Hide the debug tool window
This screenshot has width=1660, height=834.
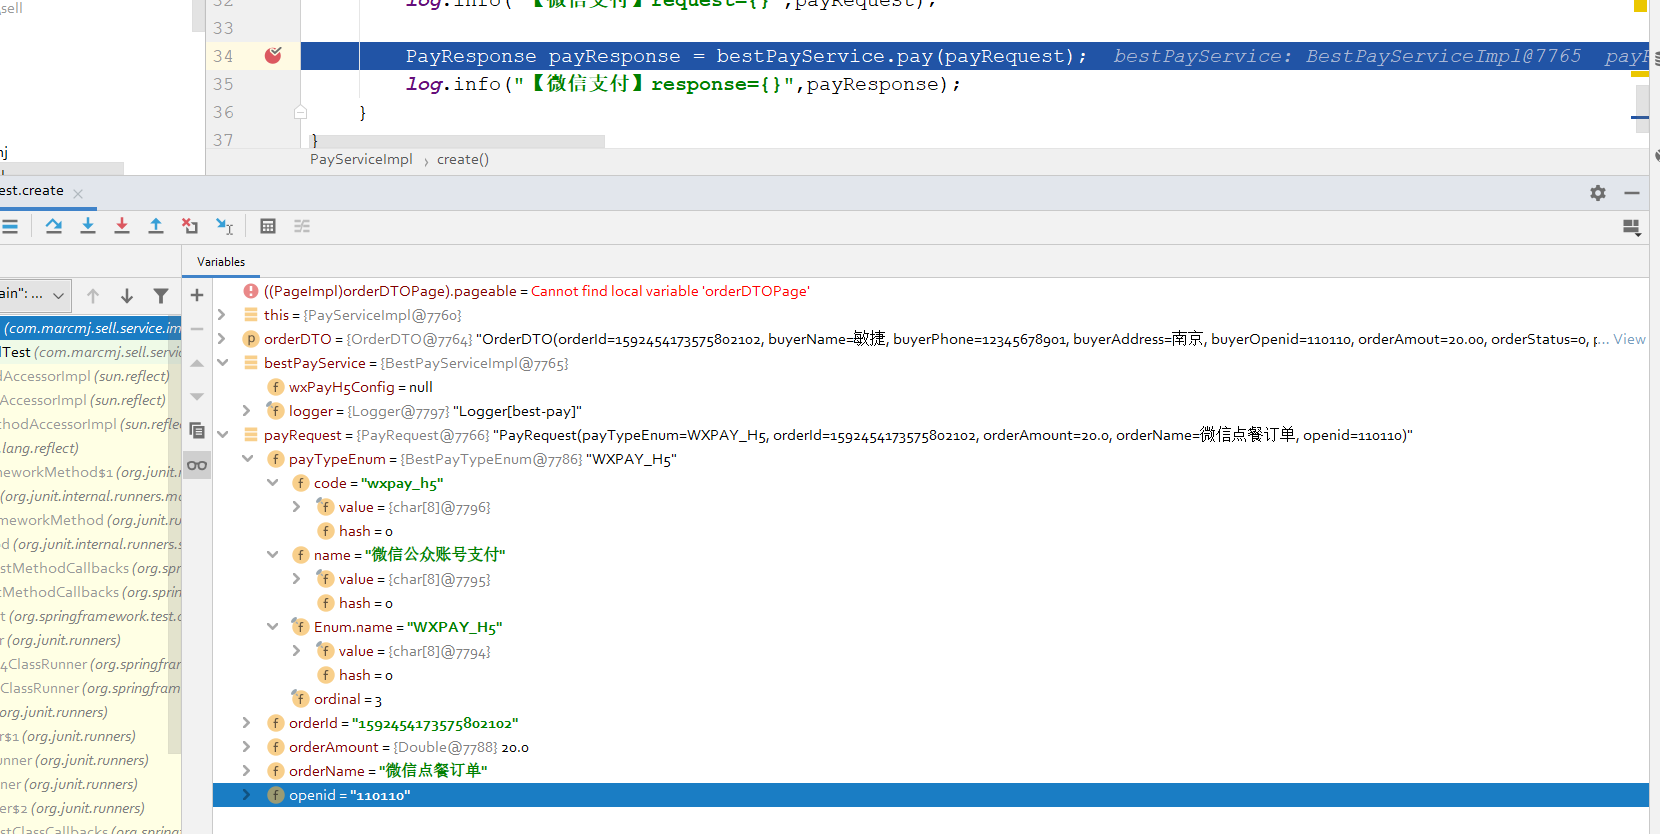(1632, 193)
